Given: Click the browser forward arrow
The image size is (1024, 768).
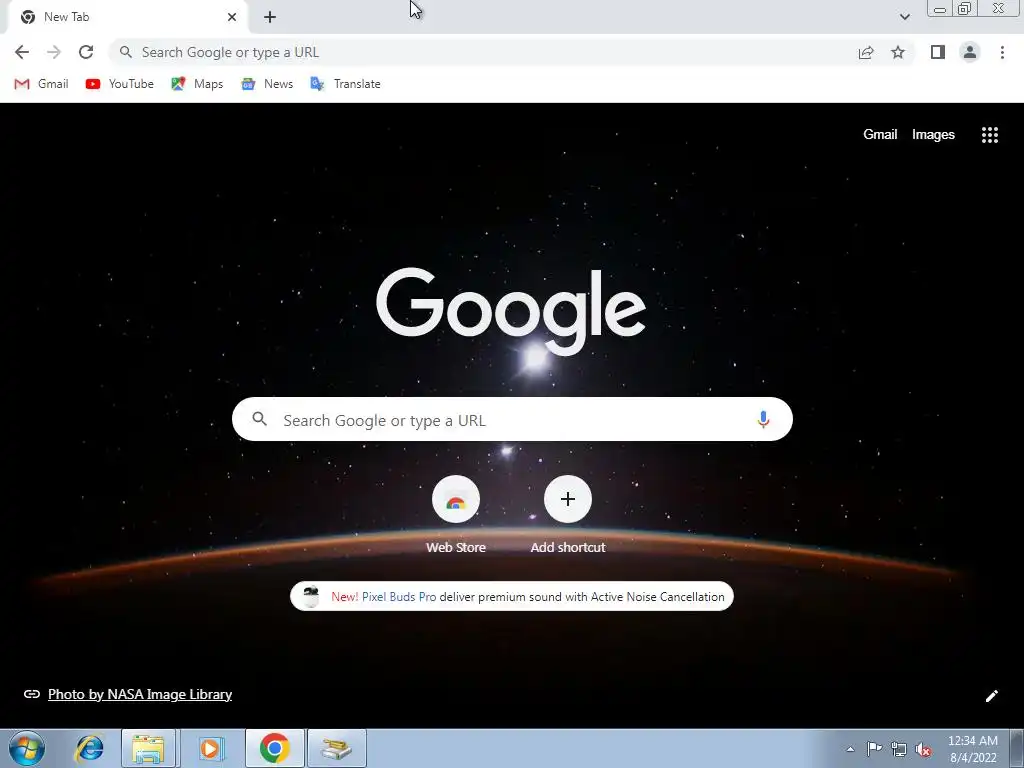Looking at the screenshot, I should pos(54,52).
